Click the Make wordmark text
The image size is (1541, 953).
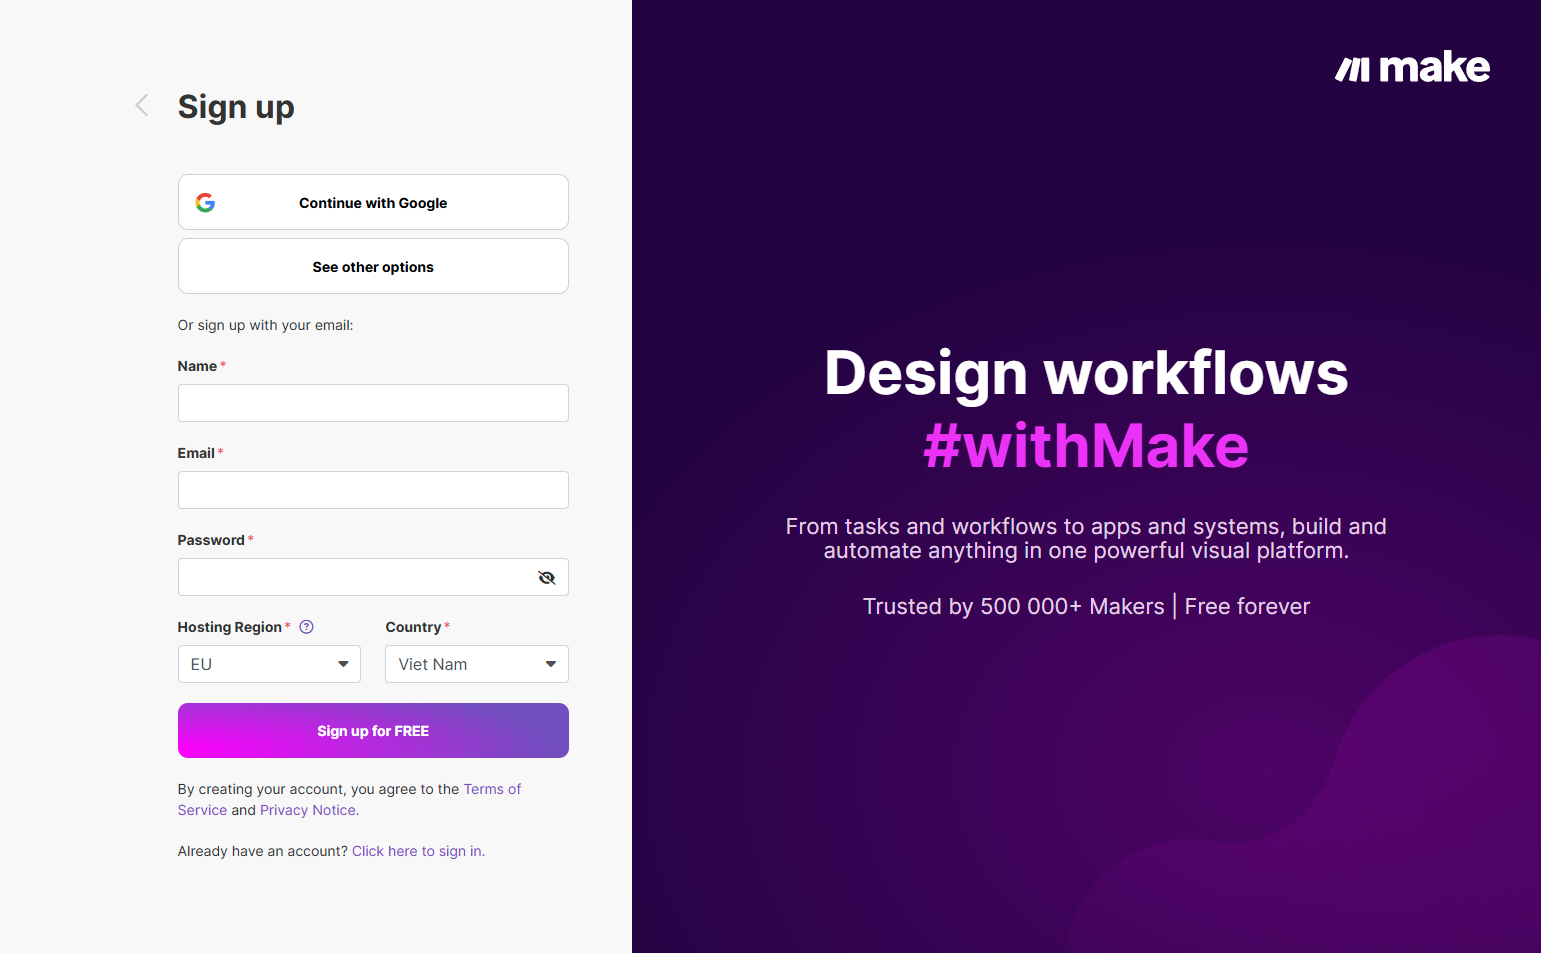[1433, 67]
